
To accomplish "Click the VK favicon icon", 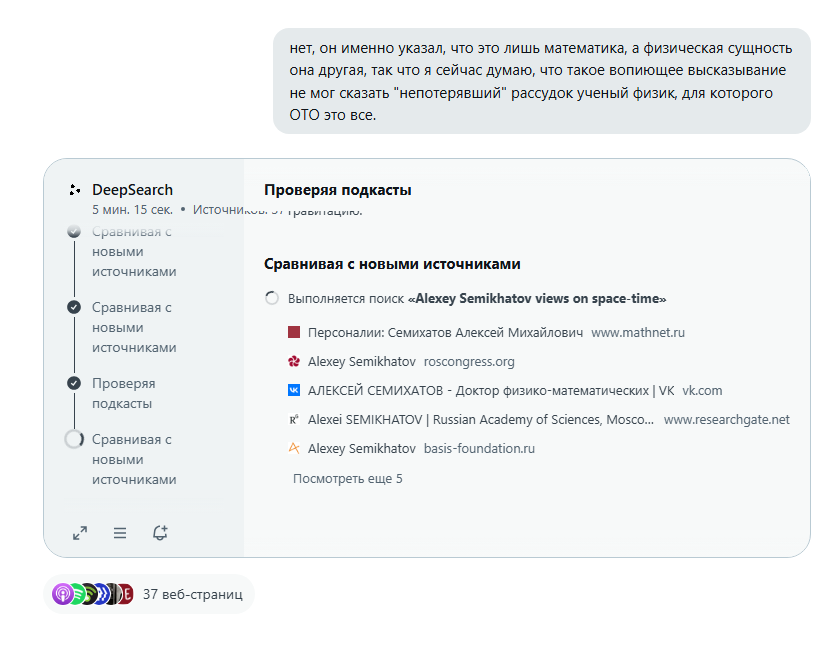I will [294, 390].
